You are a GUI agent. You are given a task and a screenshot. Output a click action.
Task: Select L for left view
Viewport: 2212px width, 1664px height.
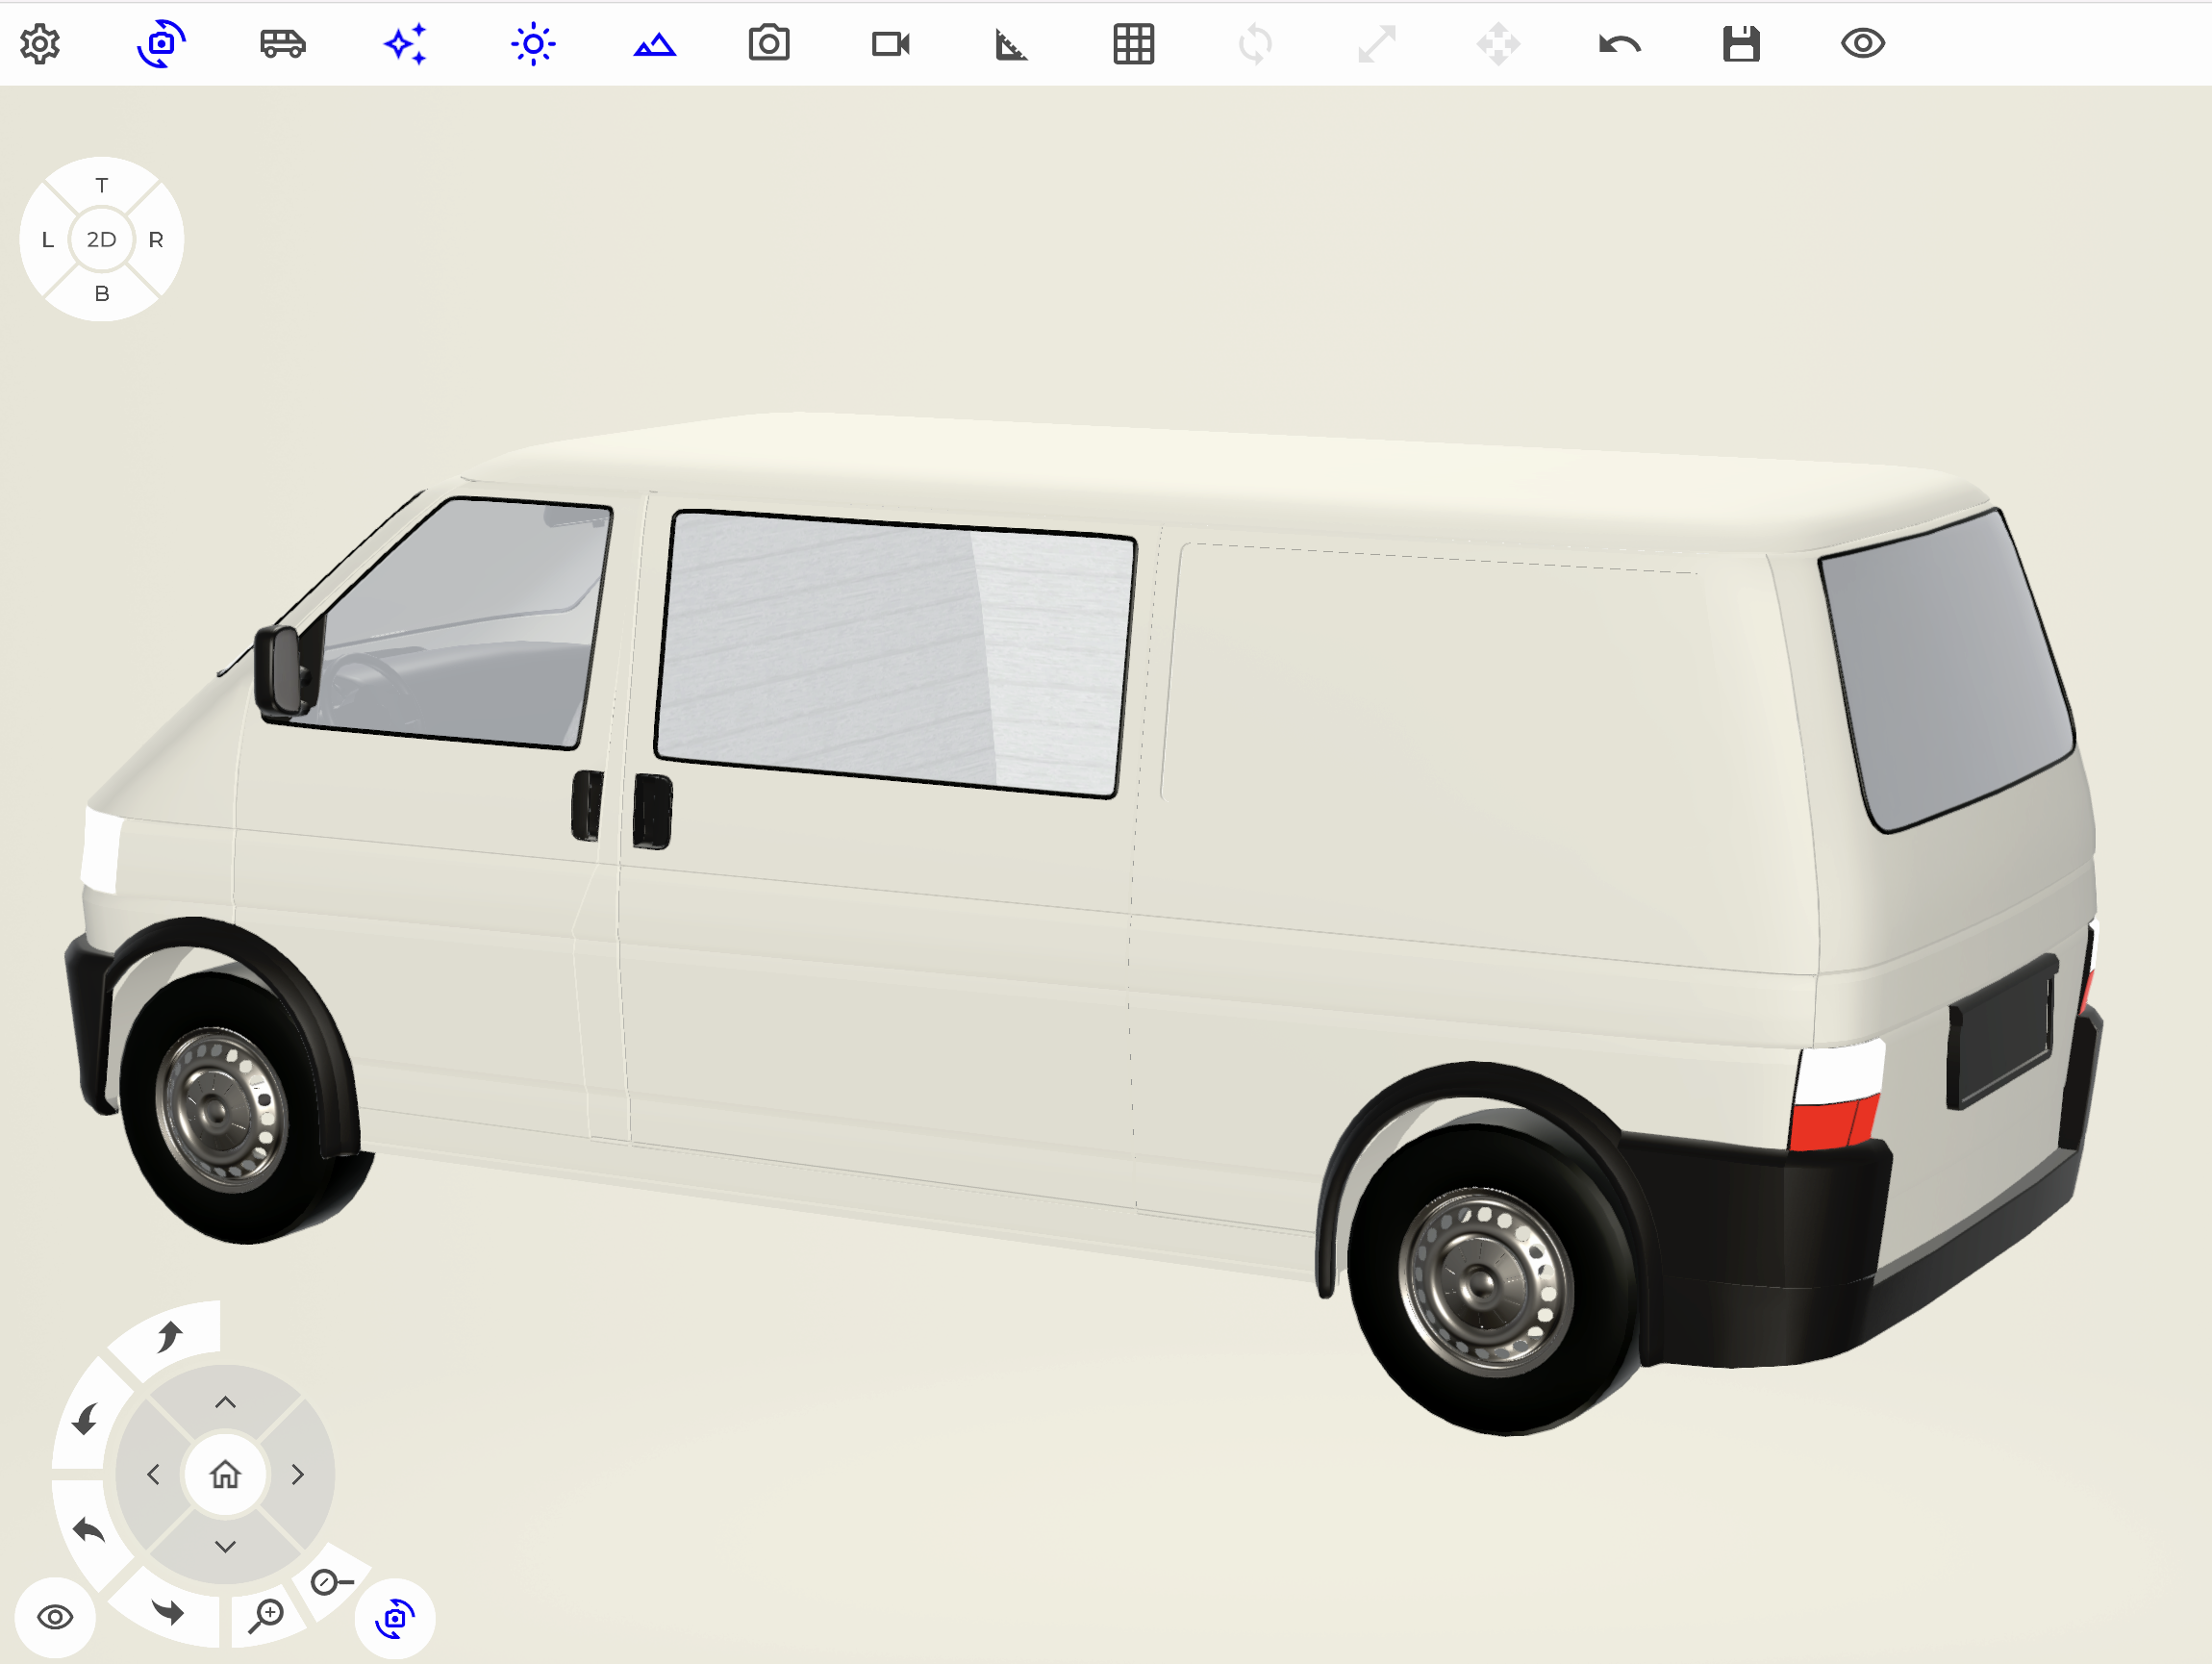47,239
